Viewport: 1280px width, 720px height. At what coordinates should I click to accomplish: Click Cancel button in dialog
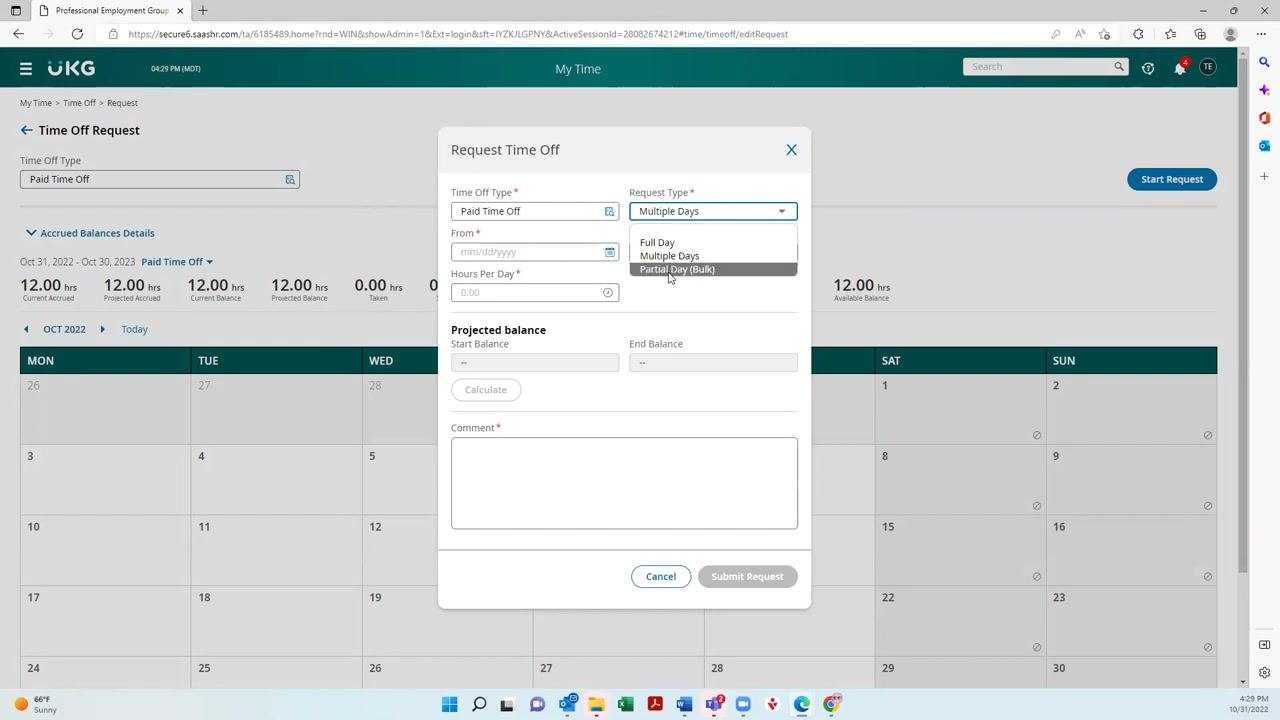pyautogui.click(x=661, y=577)
